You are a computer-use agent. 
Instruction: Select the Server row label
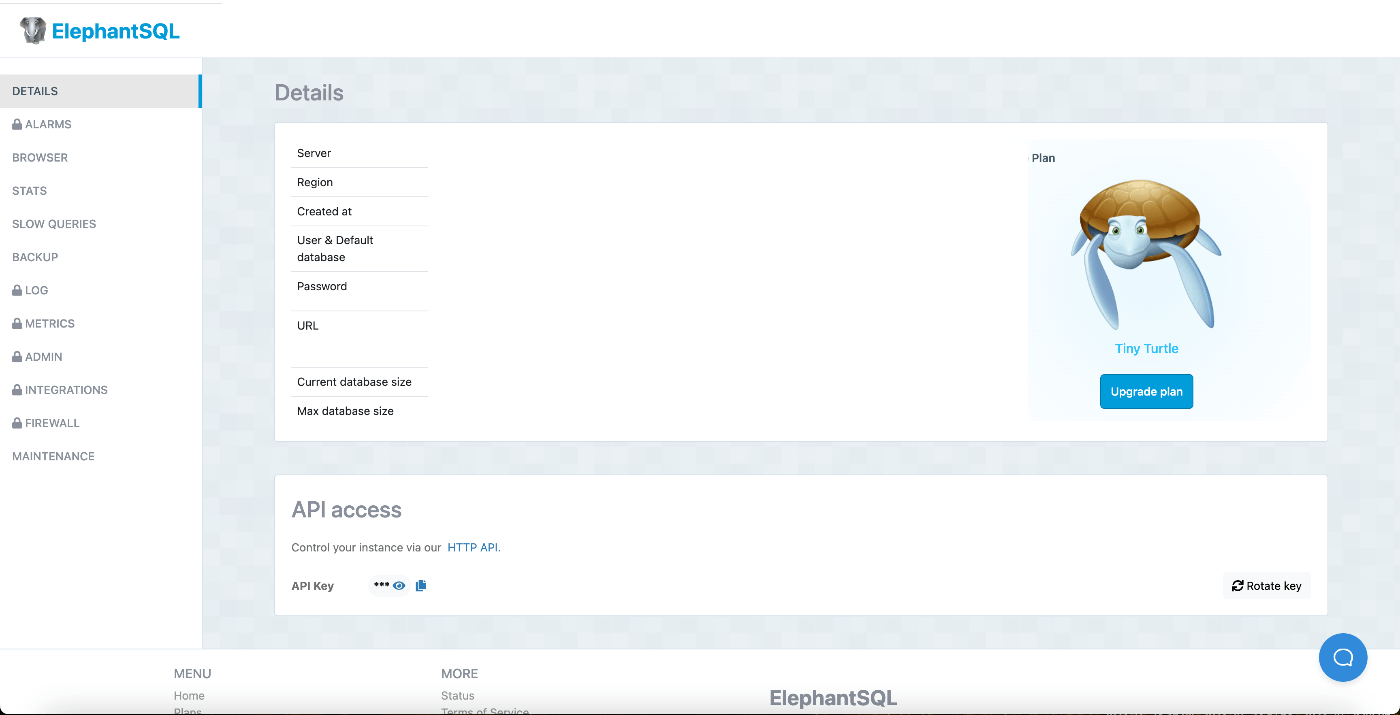[314, 153]
